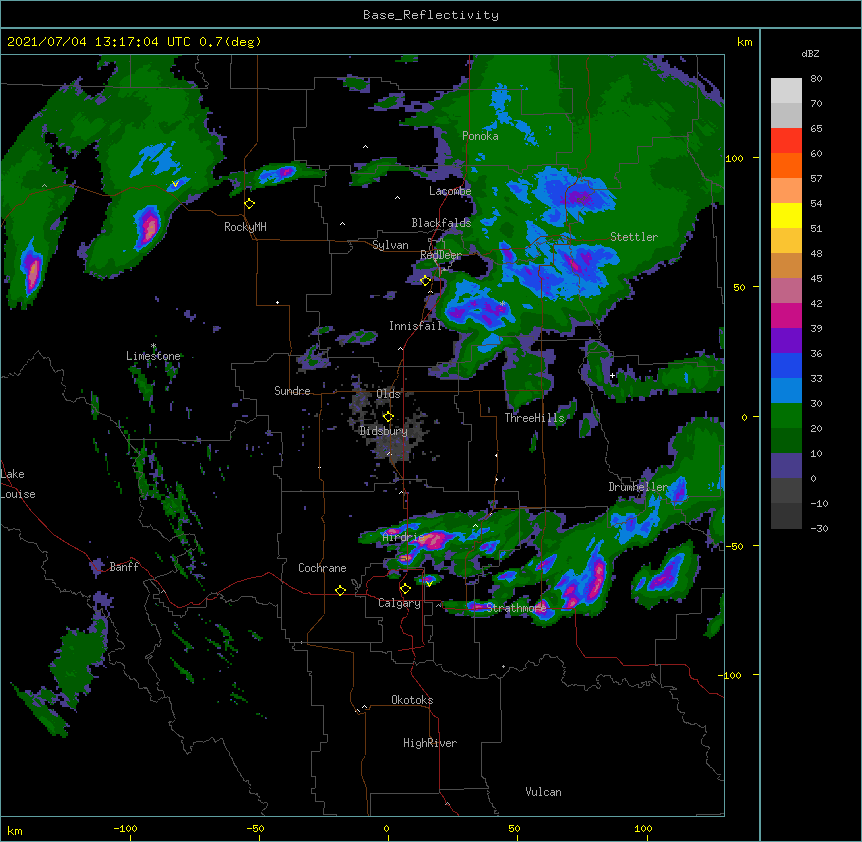862x842 pixels.
Task: Select the dark green 10-20 dBZ swatch
Action: pyautogui.click(x=786, y=441)
